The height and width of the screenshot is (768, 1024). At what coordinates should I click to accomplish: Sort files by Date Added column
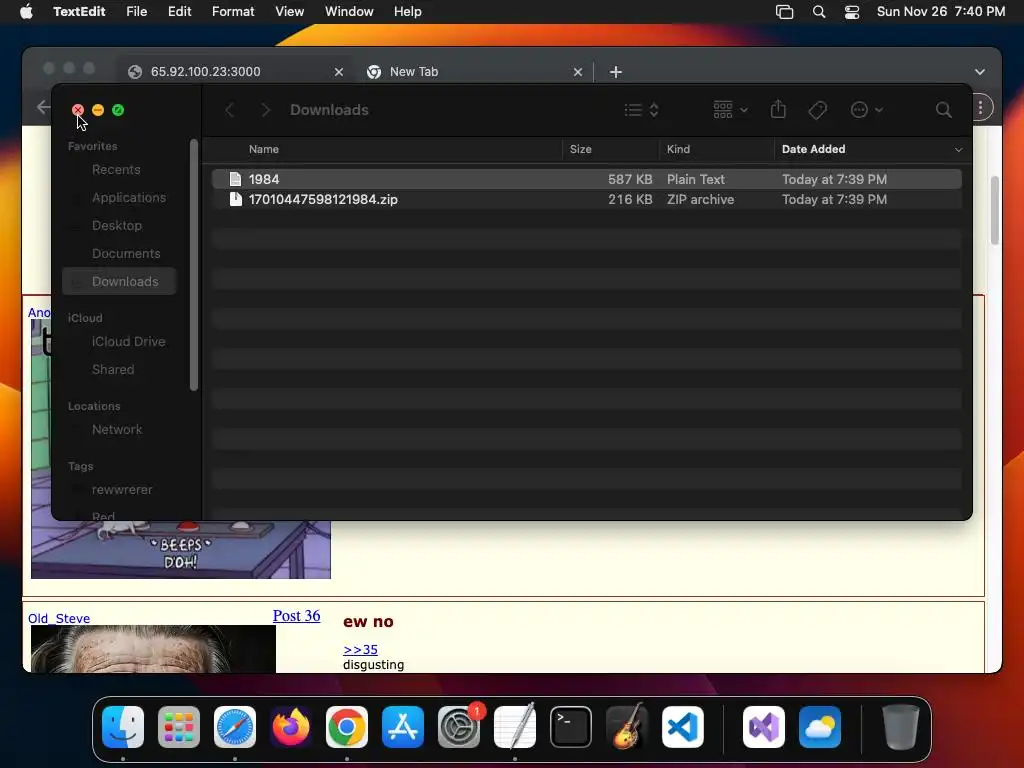pyautogui.click(x=813, y=149)
